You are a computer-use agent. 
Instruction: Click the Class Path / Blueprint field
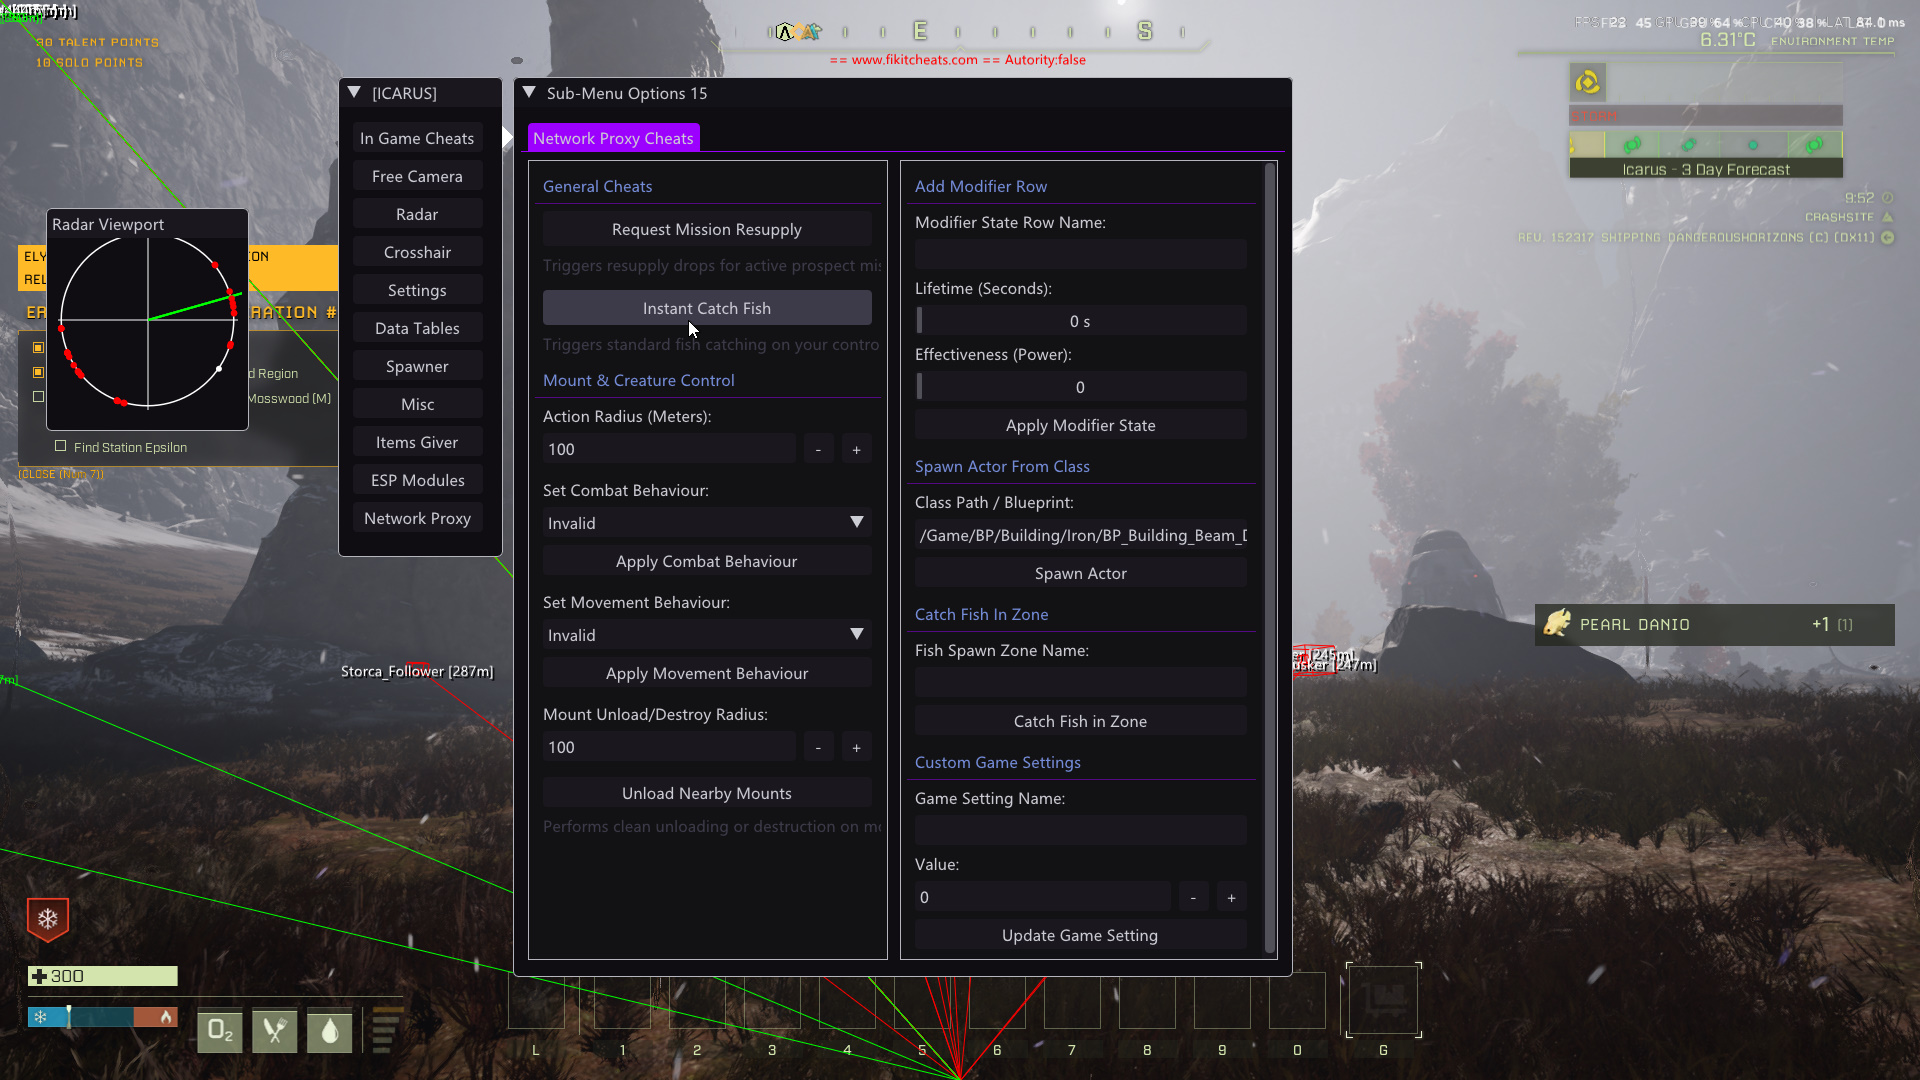click(x=1080, y=535)
